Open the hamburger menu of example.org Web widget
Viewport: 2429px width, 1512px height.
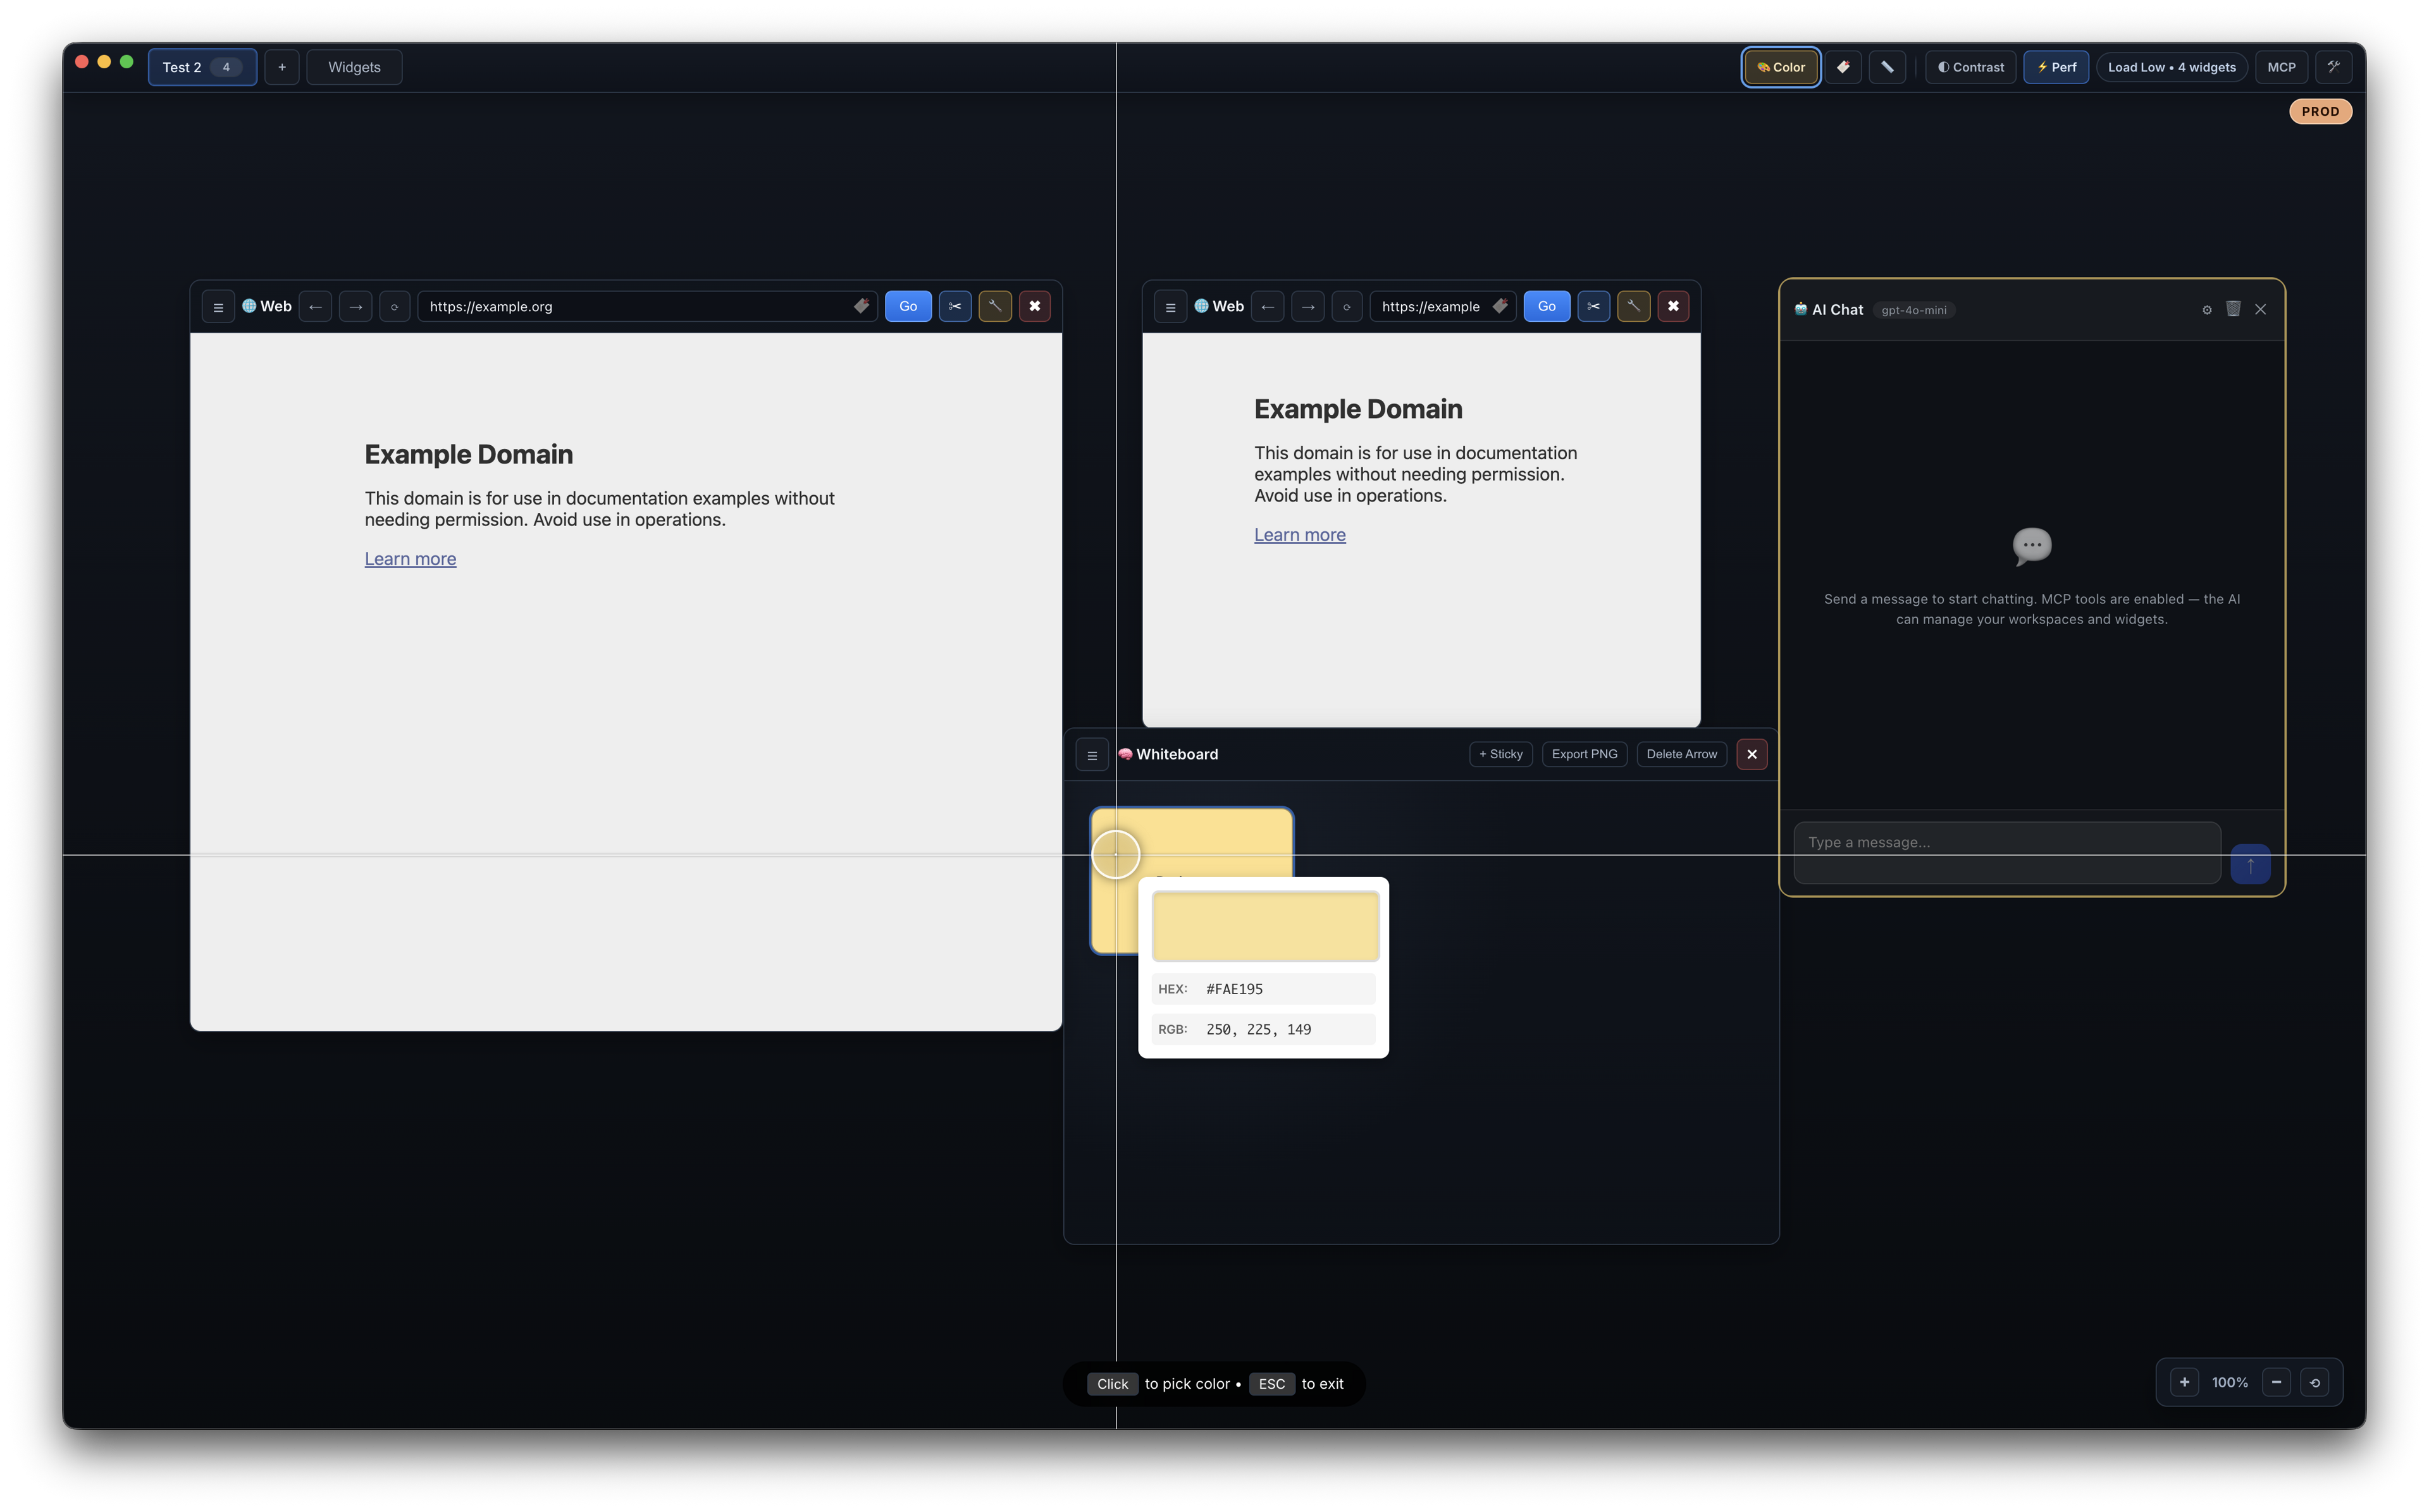click(218, 306)
